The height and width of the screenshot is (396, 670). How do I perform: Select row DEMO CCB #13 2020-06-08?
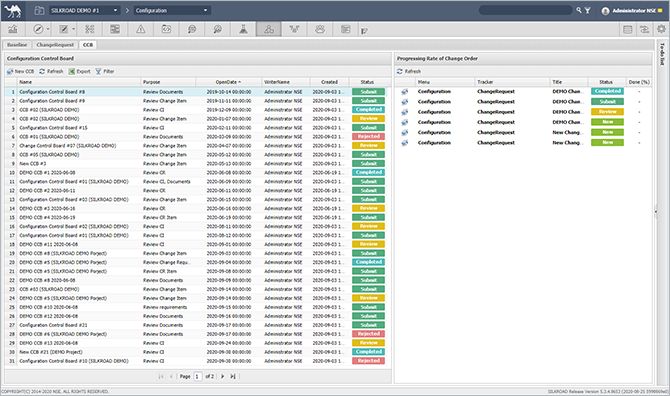(197, 343)
